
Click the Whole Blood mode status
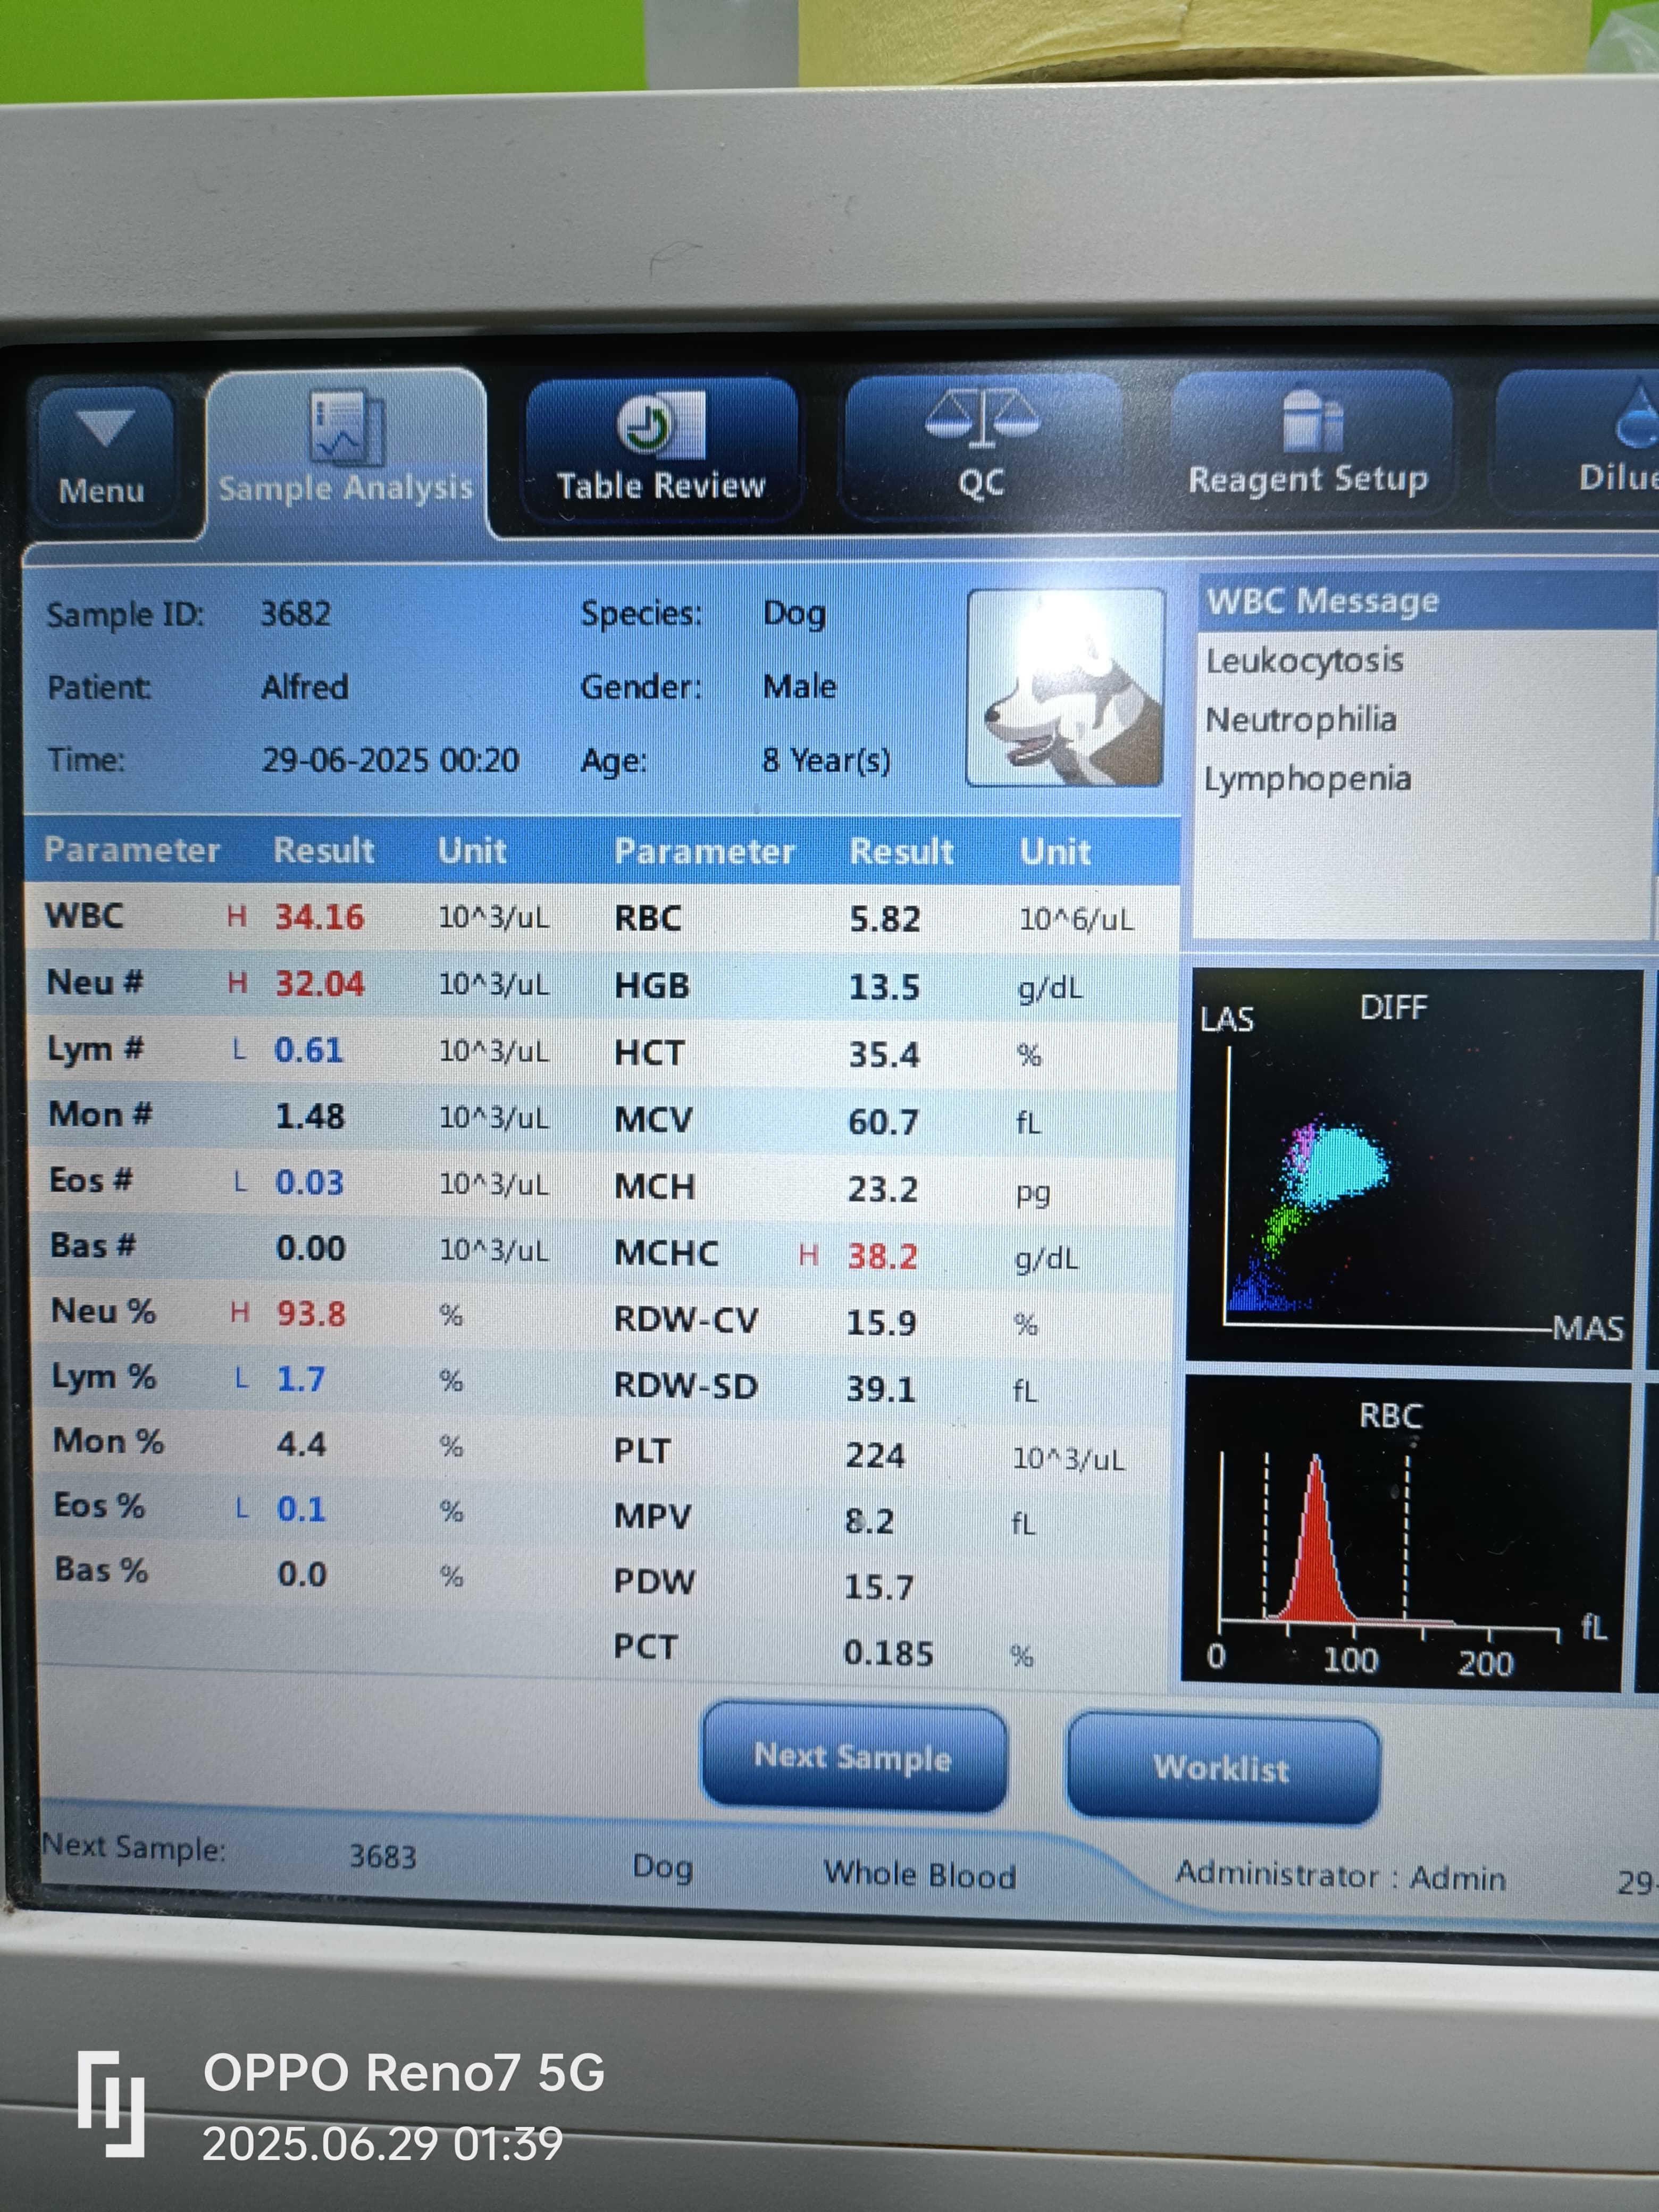point(919,1874)
